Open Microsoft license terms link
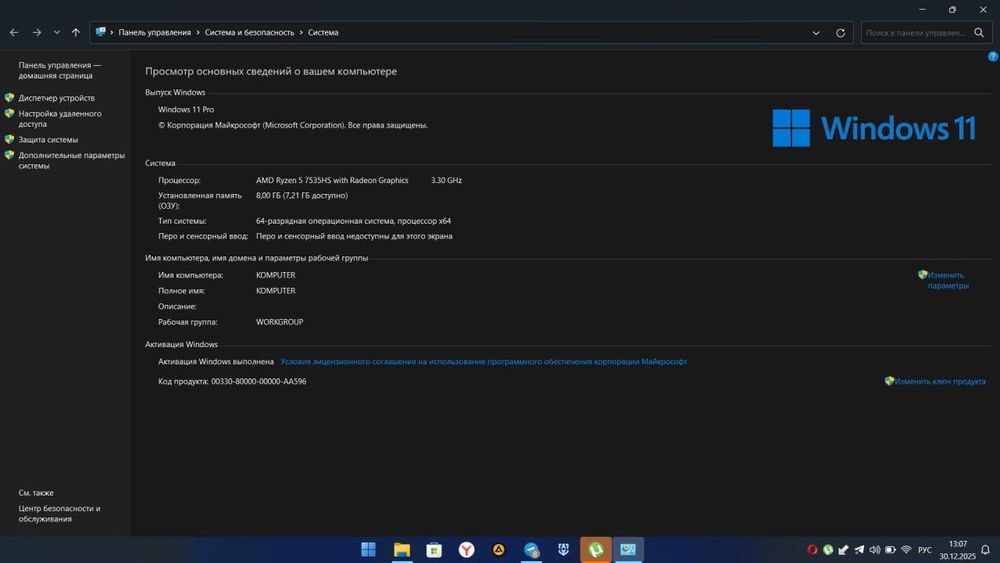This screenshot has width=1000, height=563. tap(483, 362)
